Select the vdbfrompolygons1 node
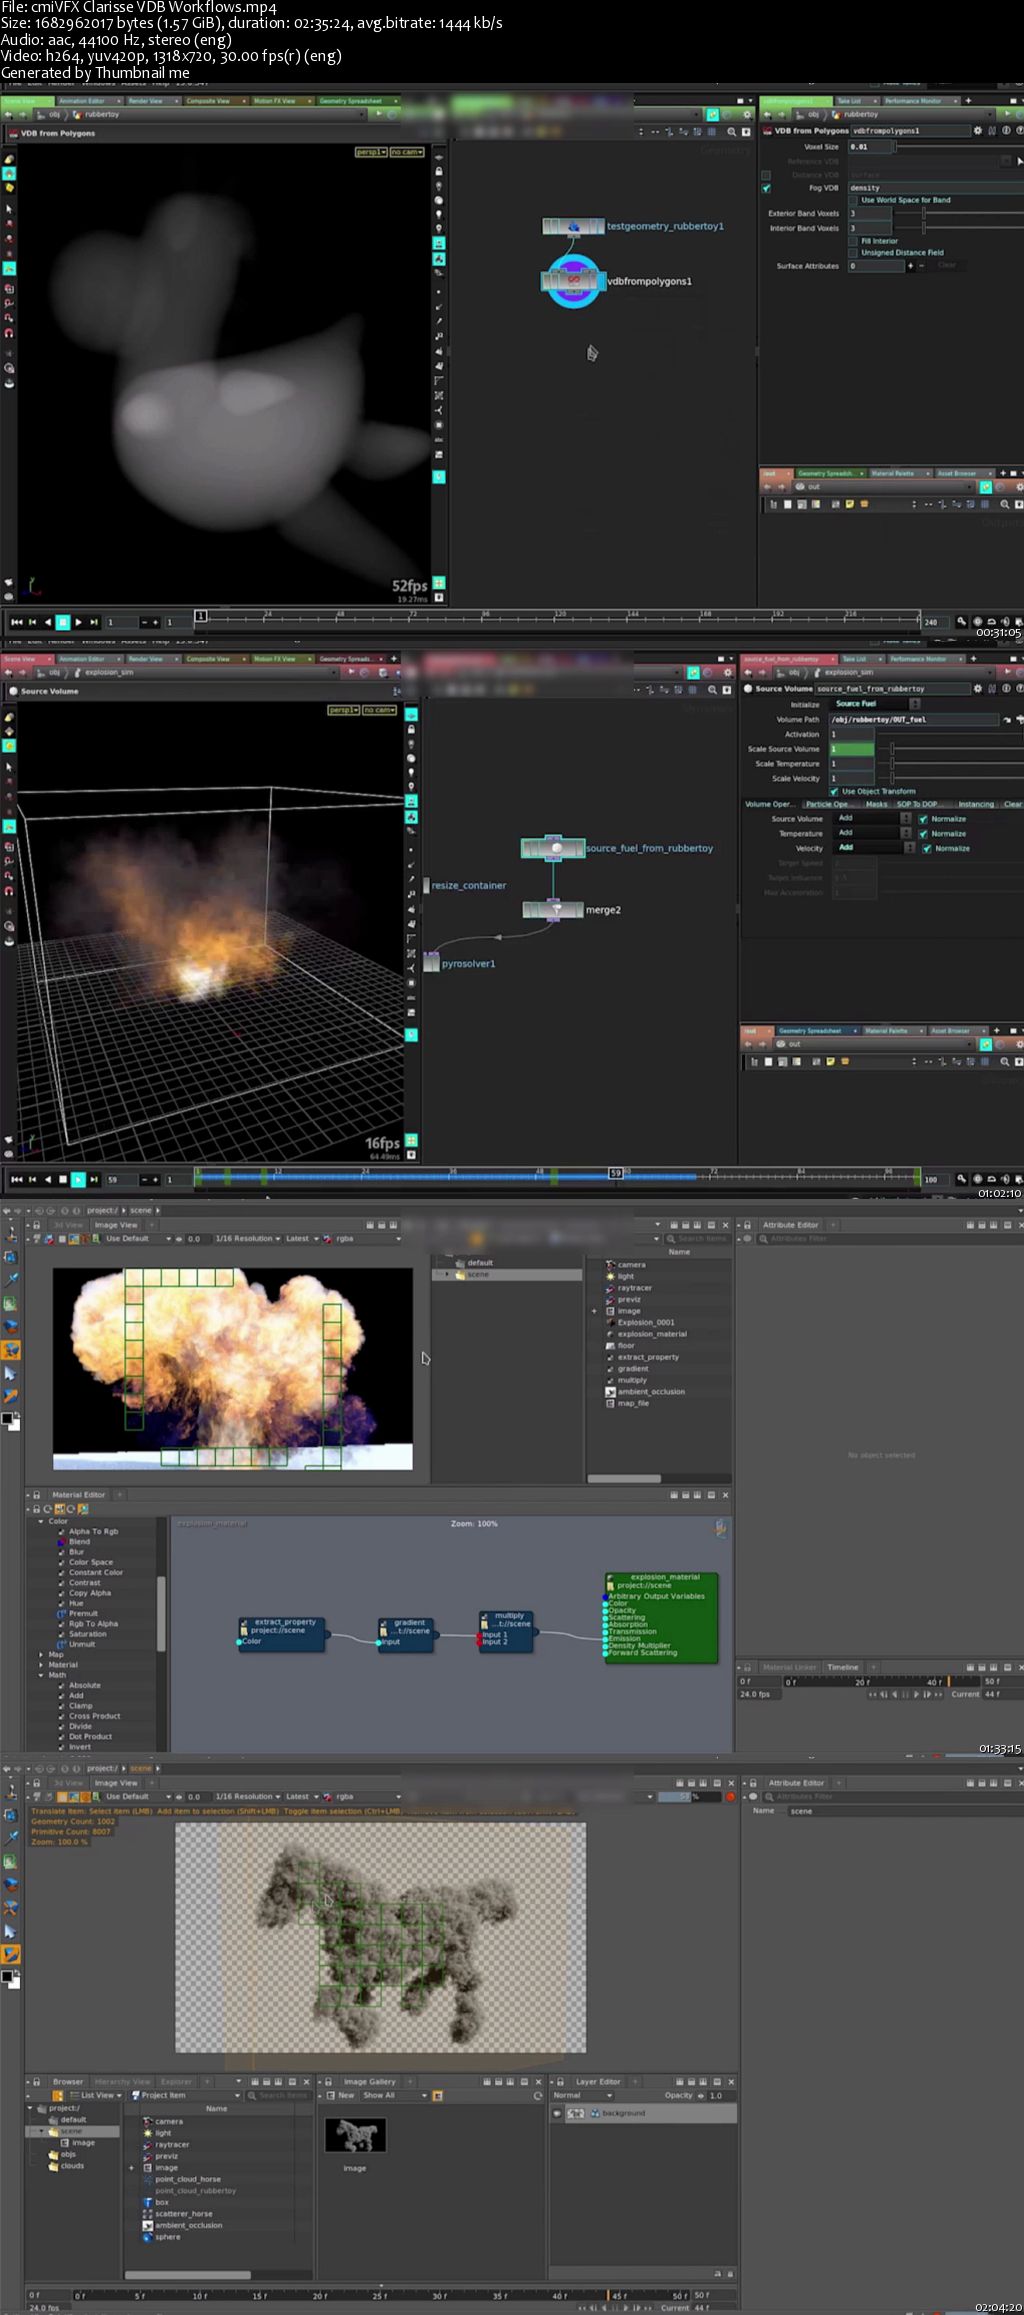Screen dimensions: 1024x2315 click(x=573, y=281)
